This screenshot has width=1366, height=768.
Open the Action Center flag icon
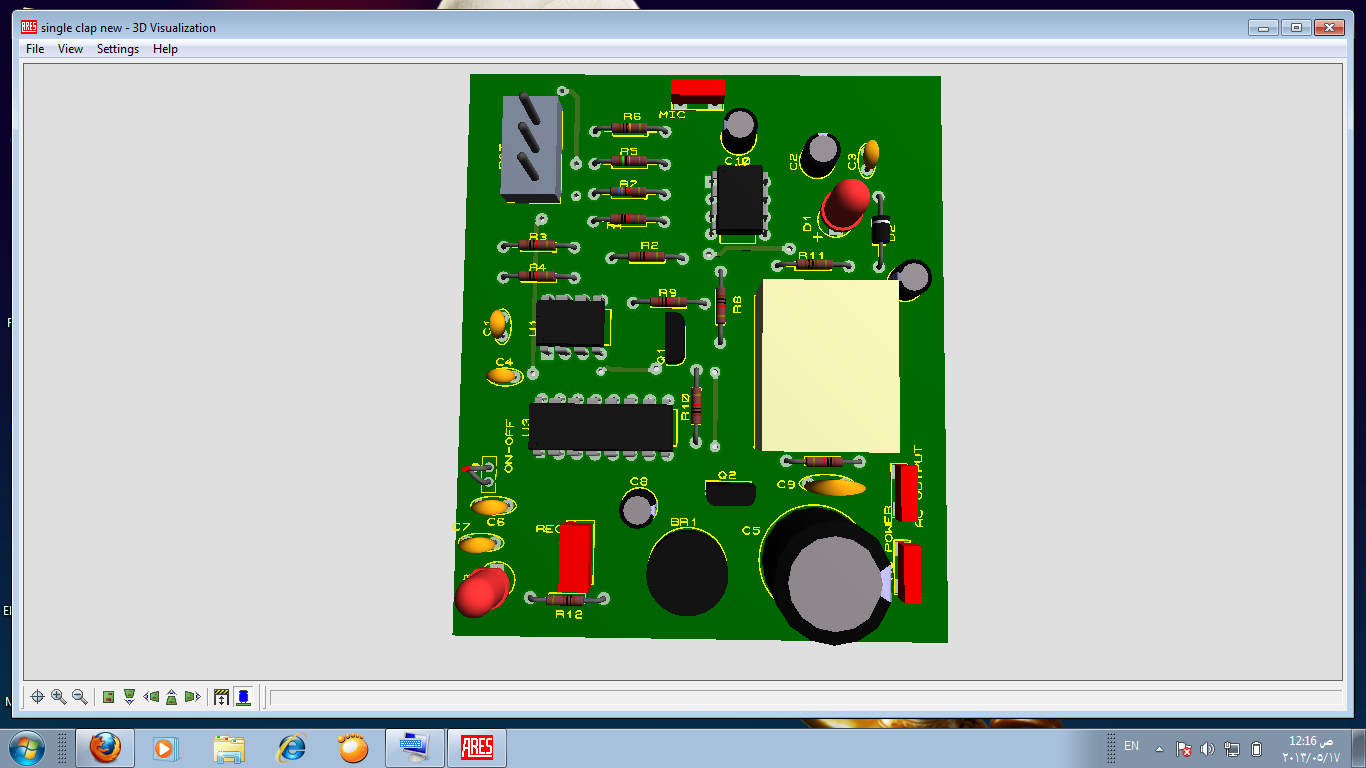pyautogui.click(x=1183, y=748)
